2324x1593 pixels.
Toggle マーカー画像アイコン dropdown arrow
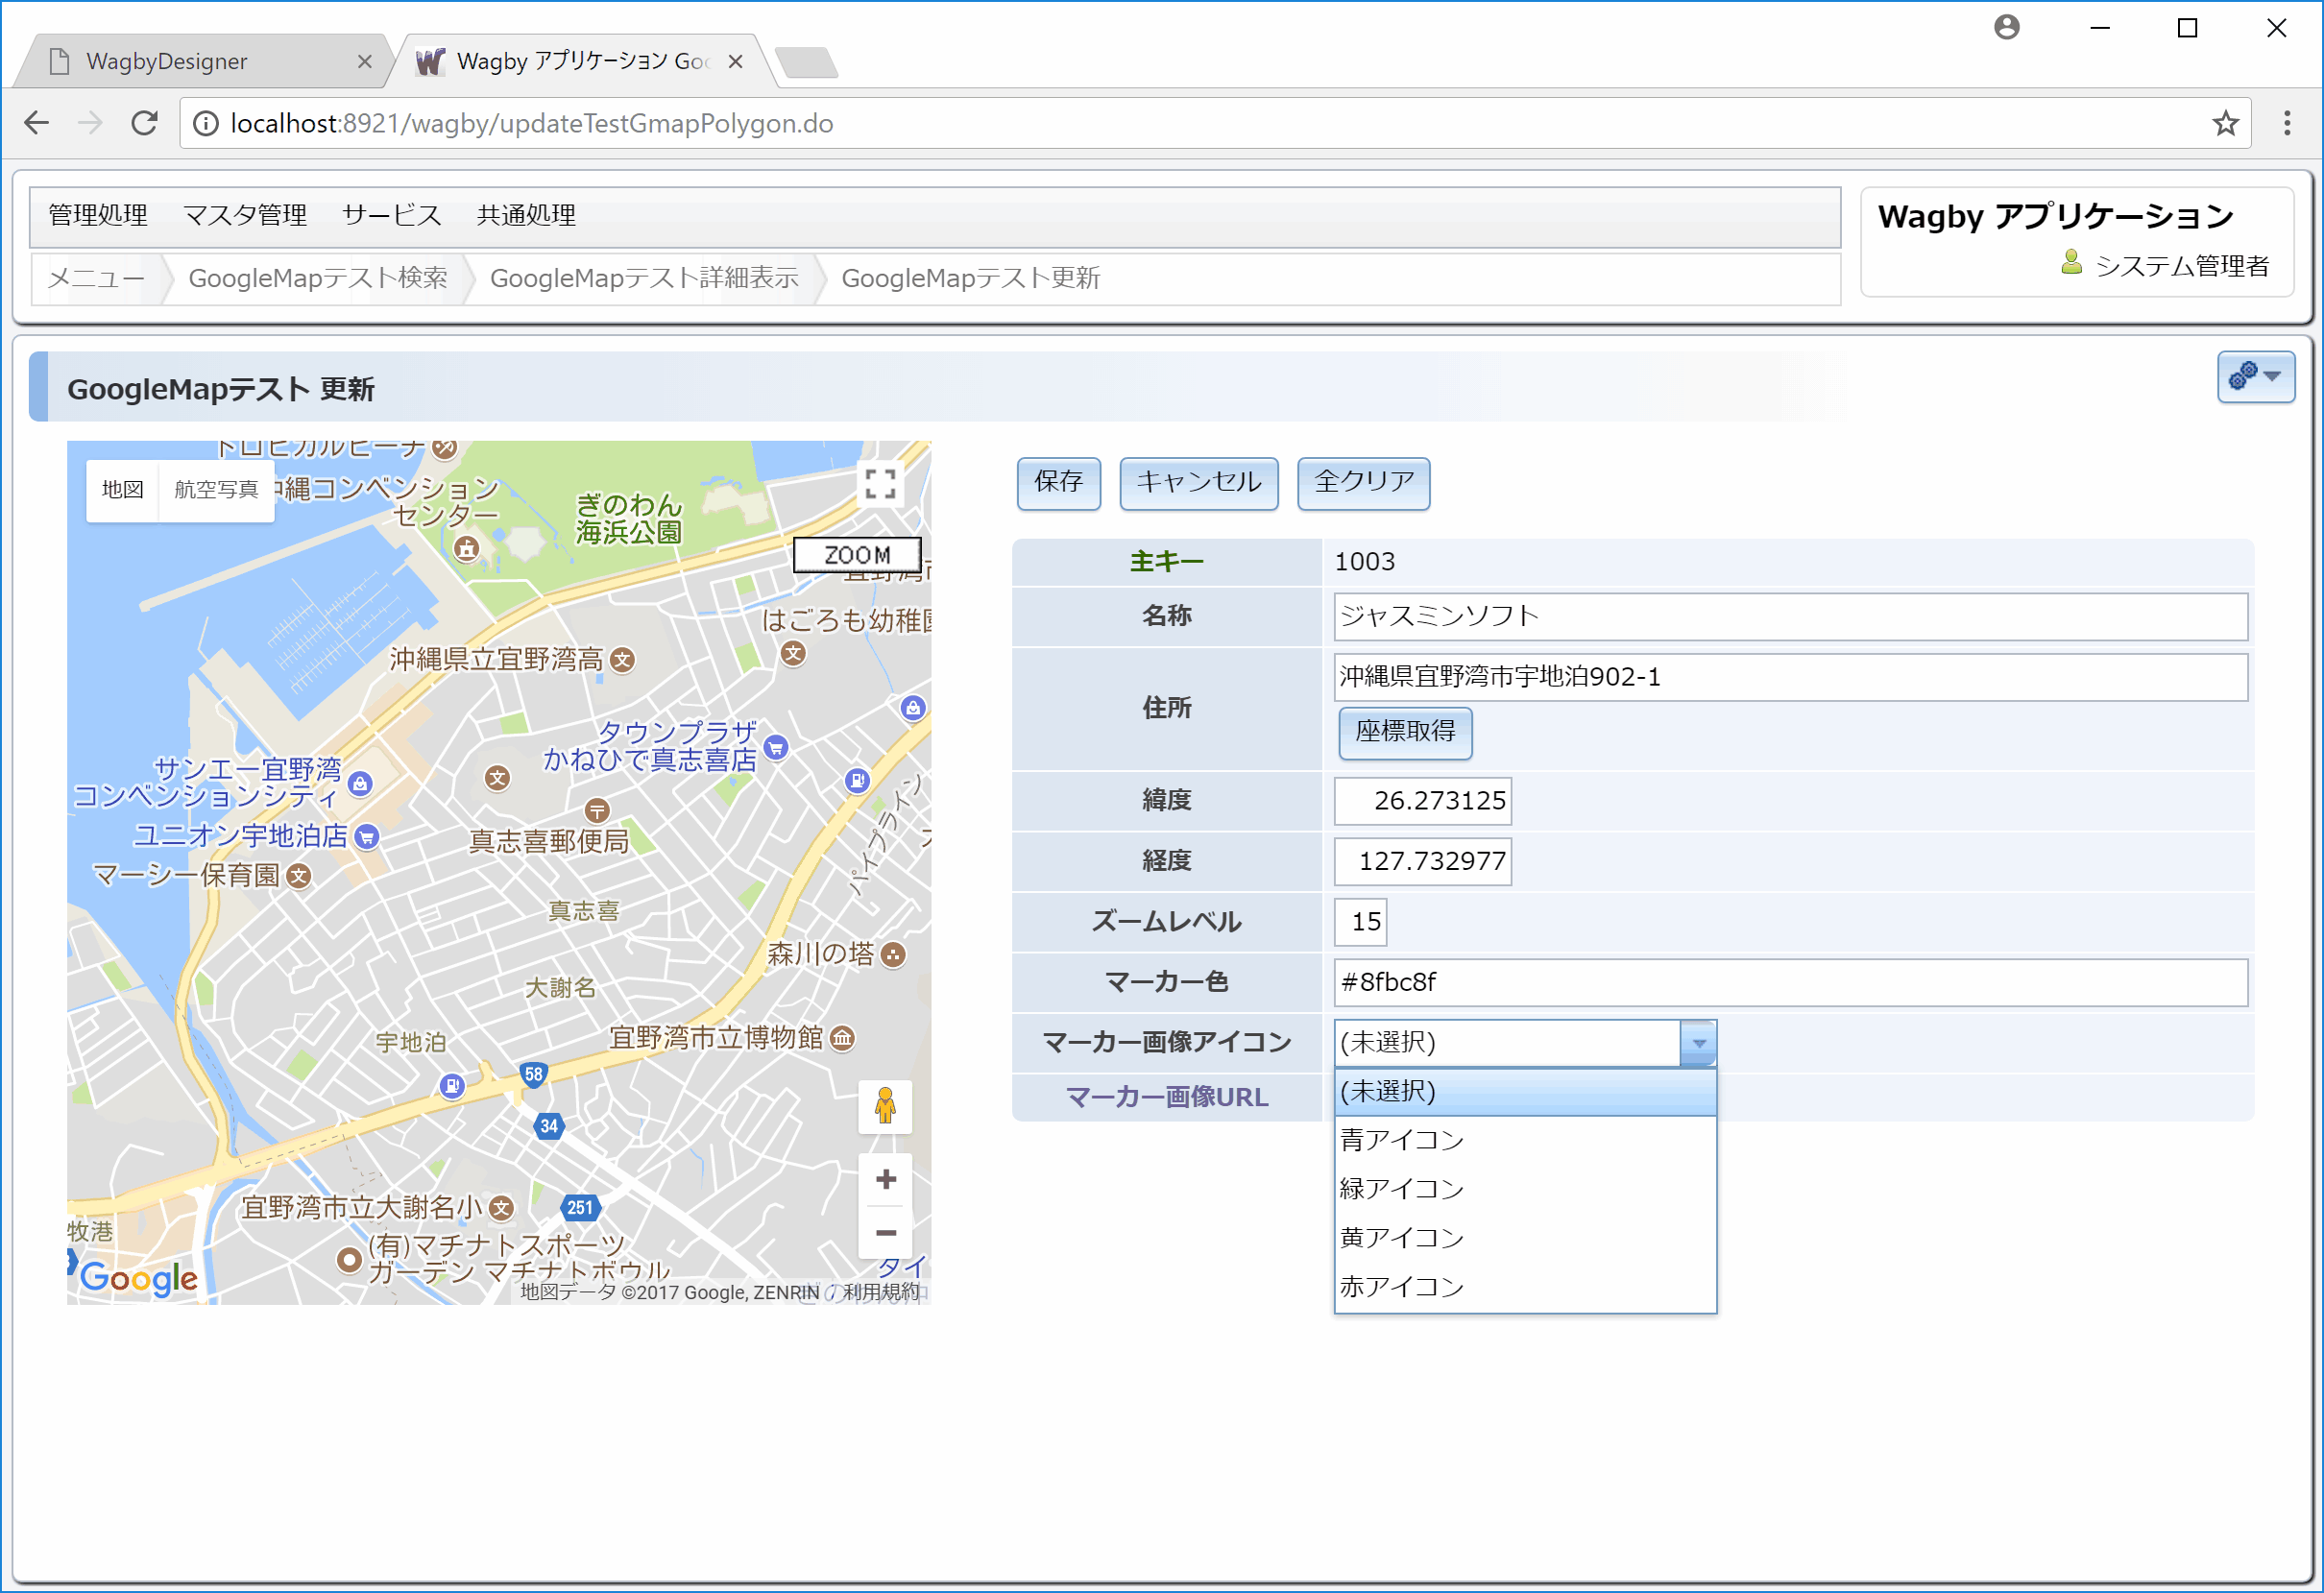point(1698,1043)
